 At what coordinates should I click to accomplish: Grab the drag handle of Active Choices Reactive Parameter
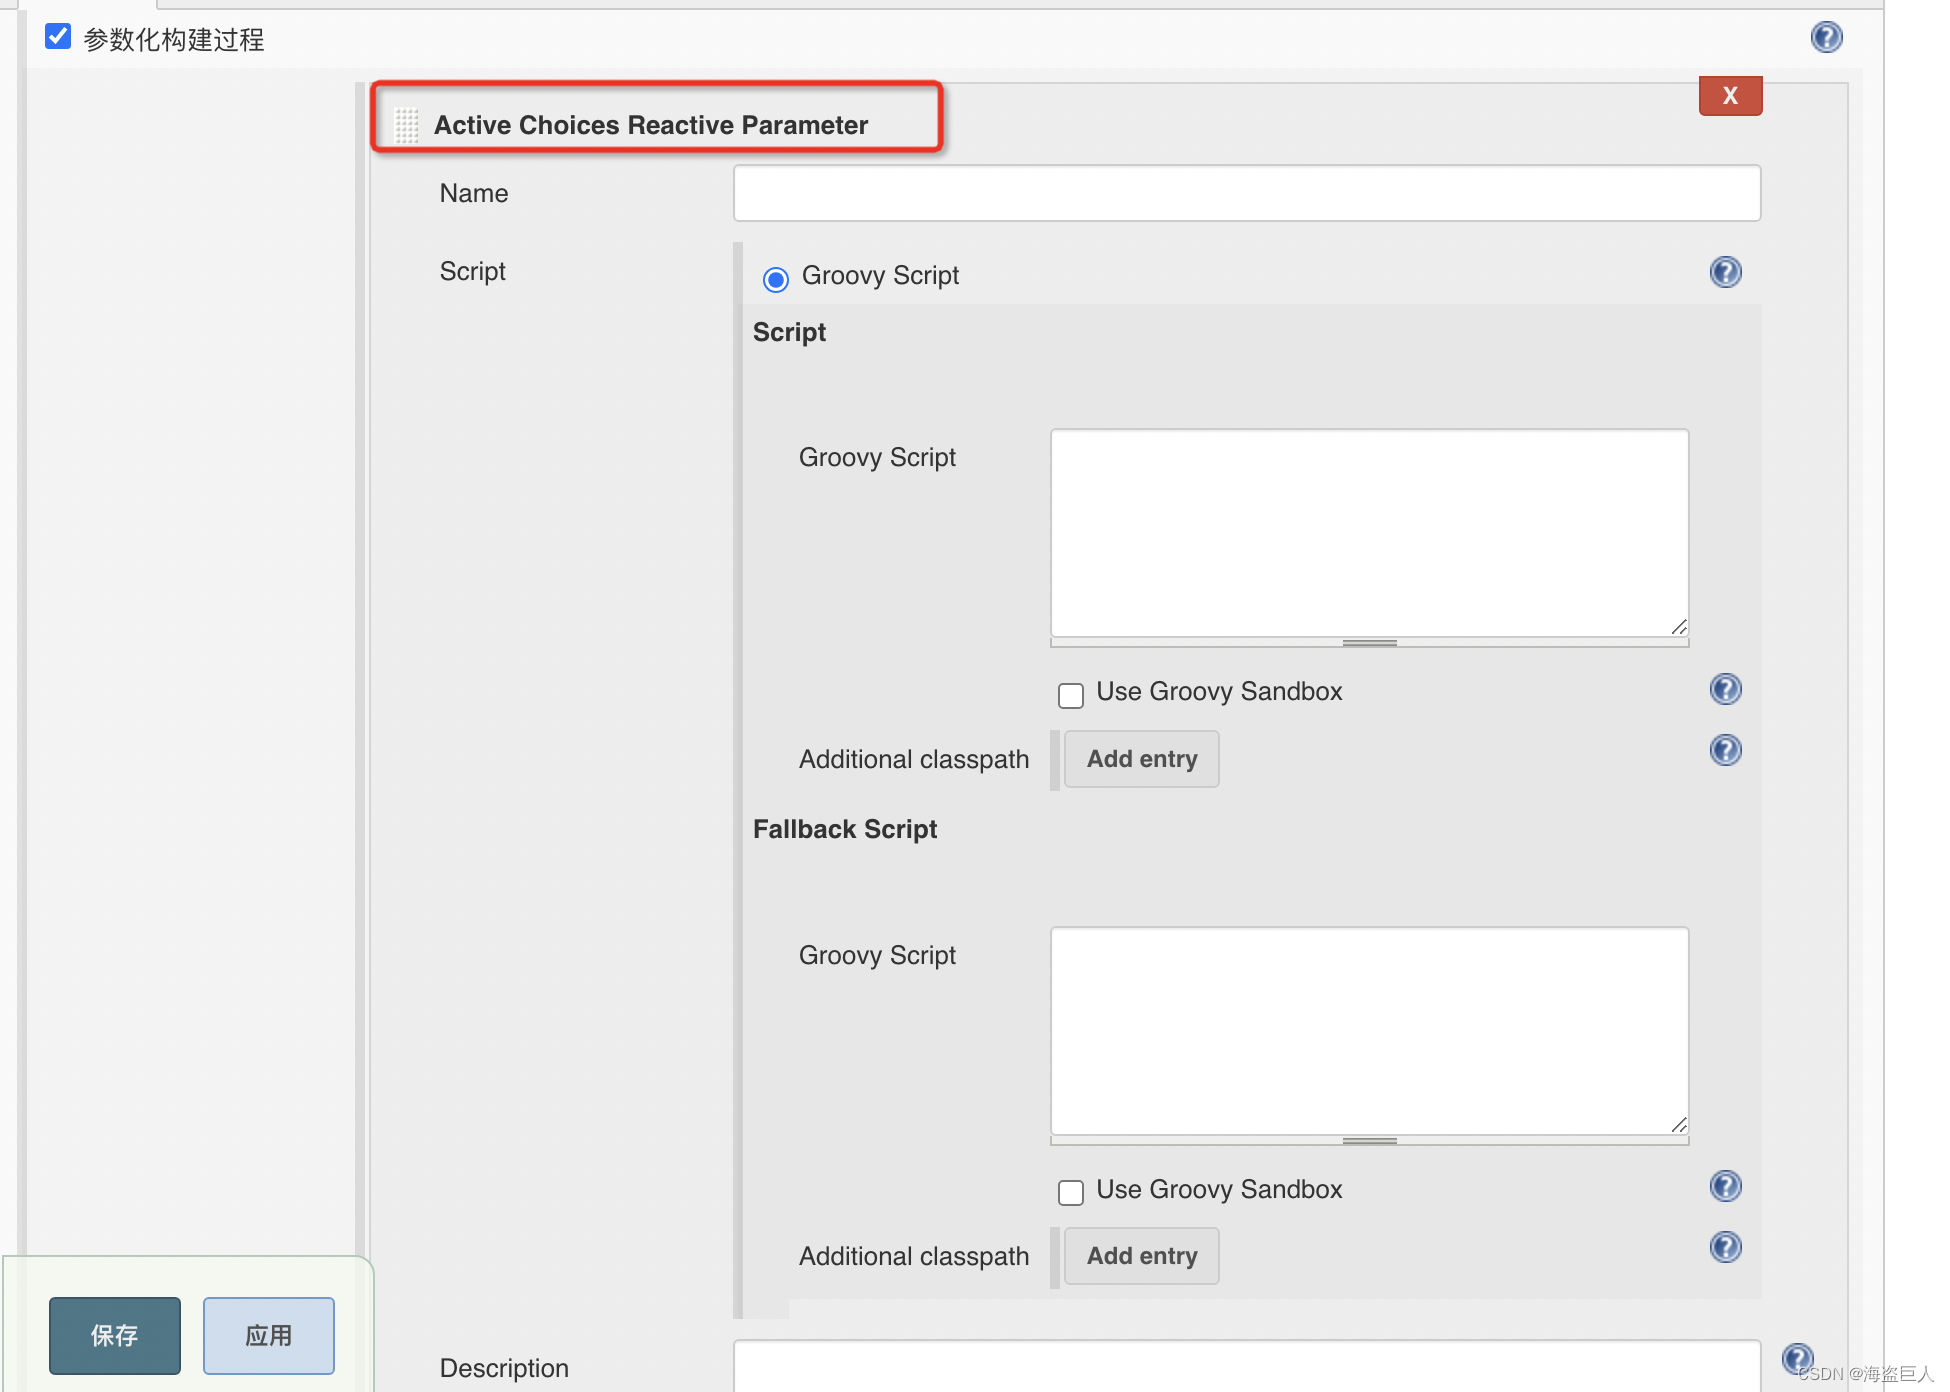coord(406,126)
